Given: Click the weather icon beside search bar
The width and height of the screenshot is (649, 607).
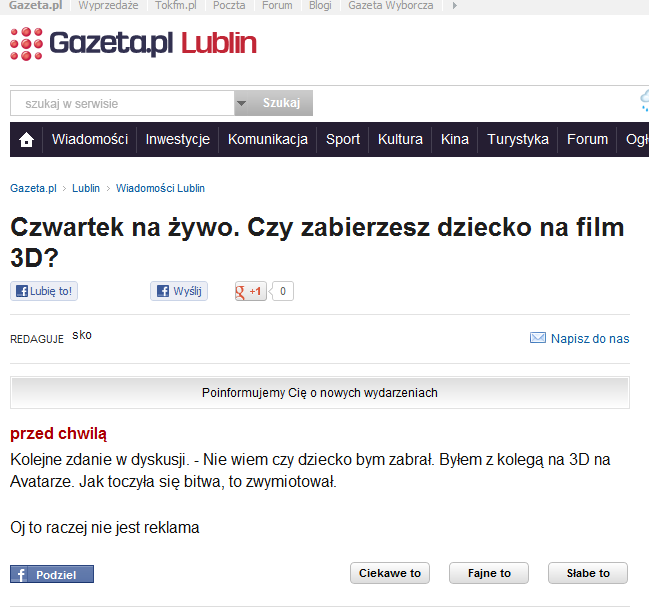Looking at the screenshot, I should click(644, 101).
